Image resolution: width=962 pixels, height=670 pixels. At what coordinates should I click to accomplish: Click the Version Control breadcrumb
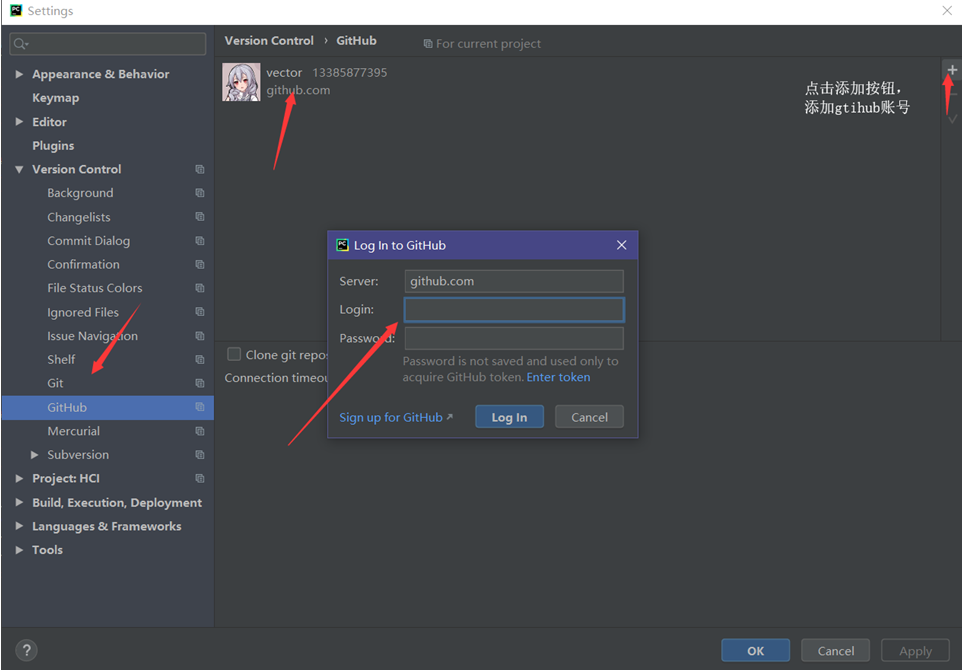coord(269,40)
